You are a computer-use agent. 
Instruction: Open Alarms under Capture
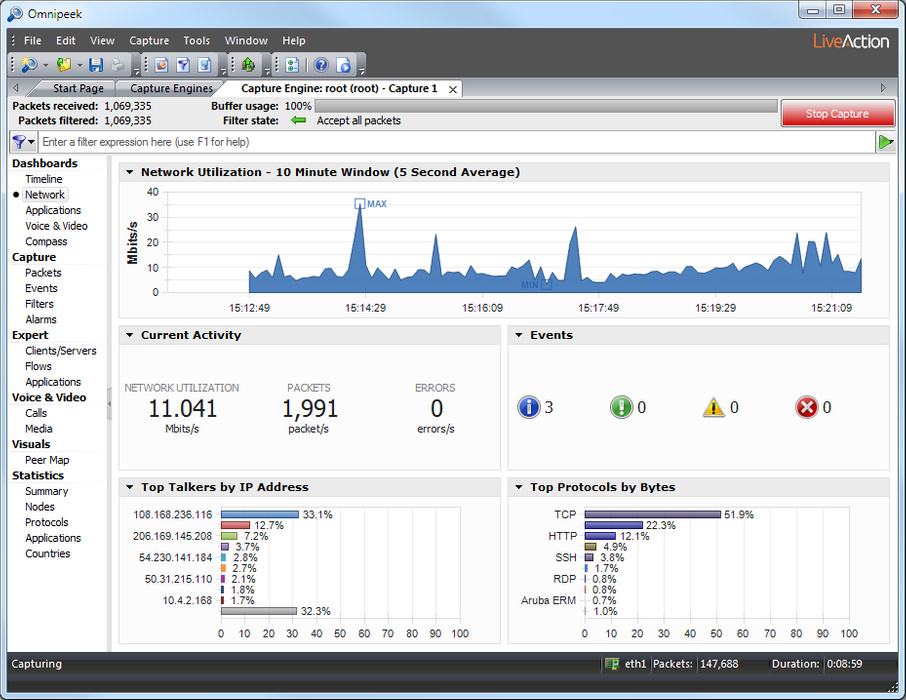(41, 320)
